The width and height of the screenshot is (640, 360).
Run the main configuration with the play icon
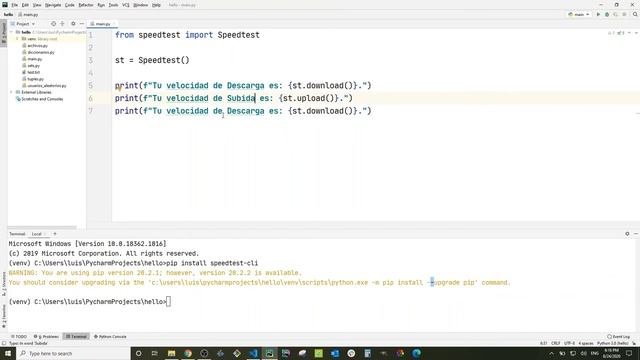(598, 14)
